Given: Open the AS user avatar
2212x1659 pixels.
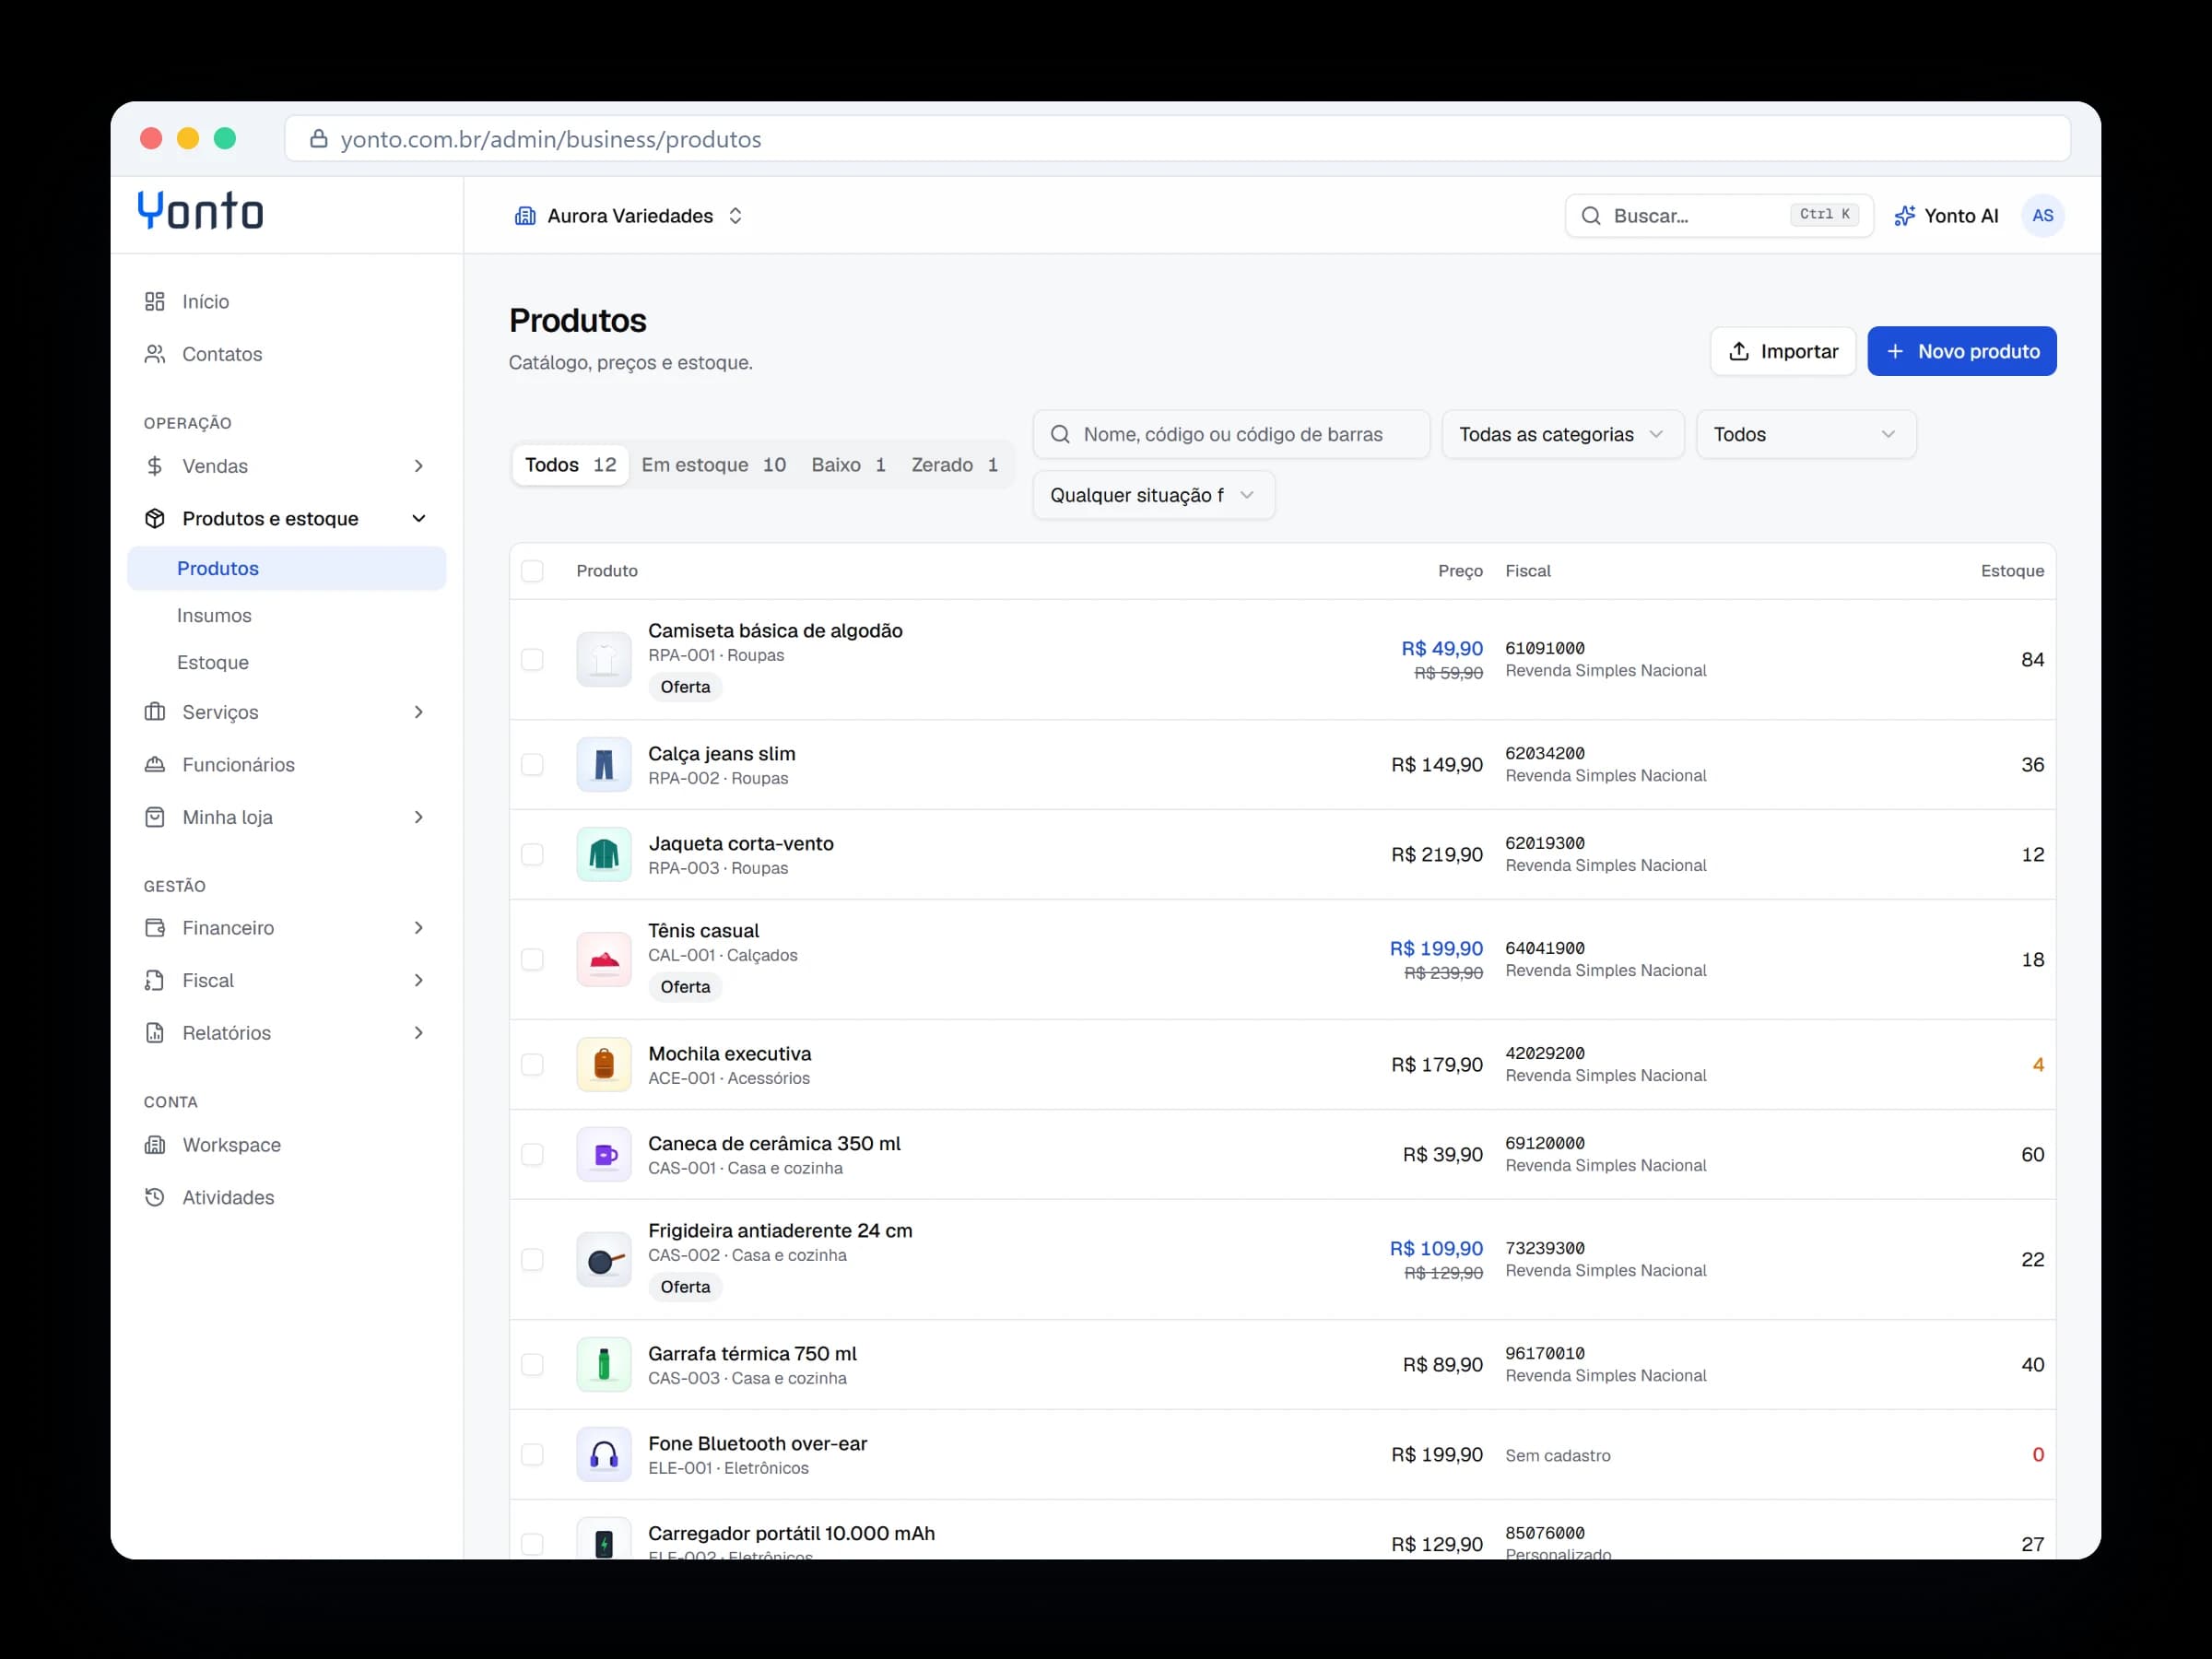Looking at the screenshot, I should pos(2042,216).
